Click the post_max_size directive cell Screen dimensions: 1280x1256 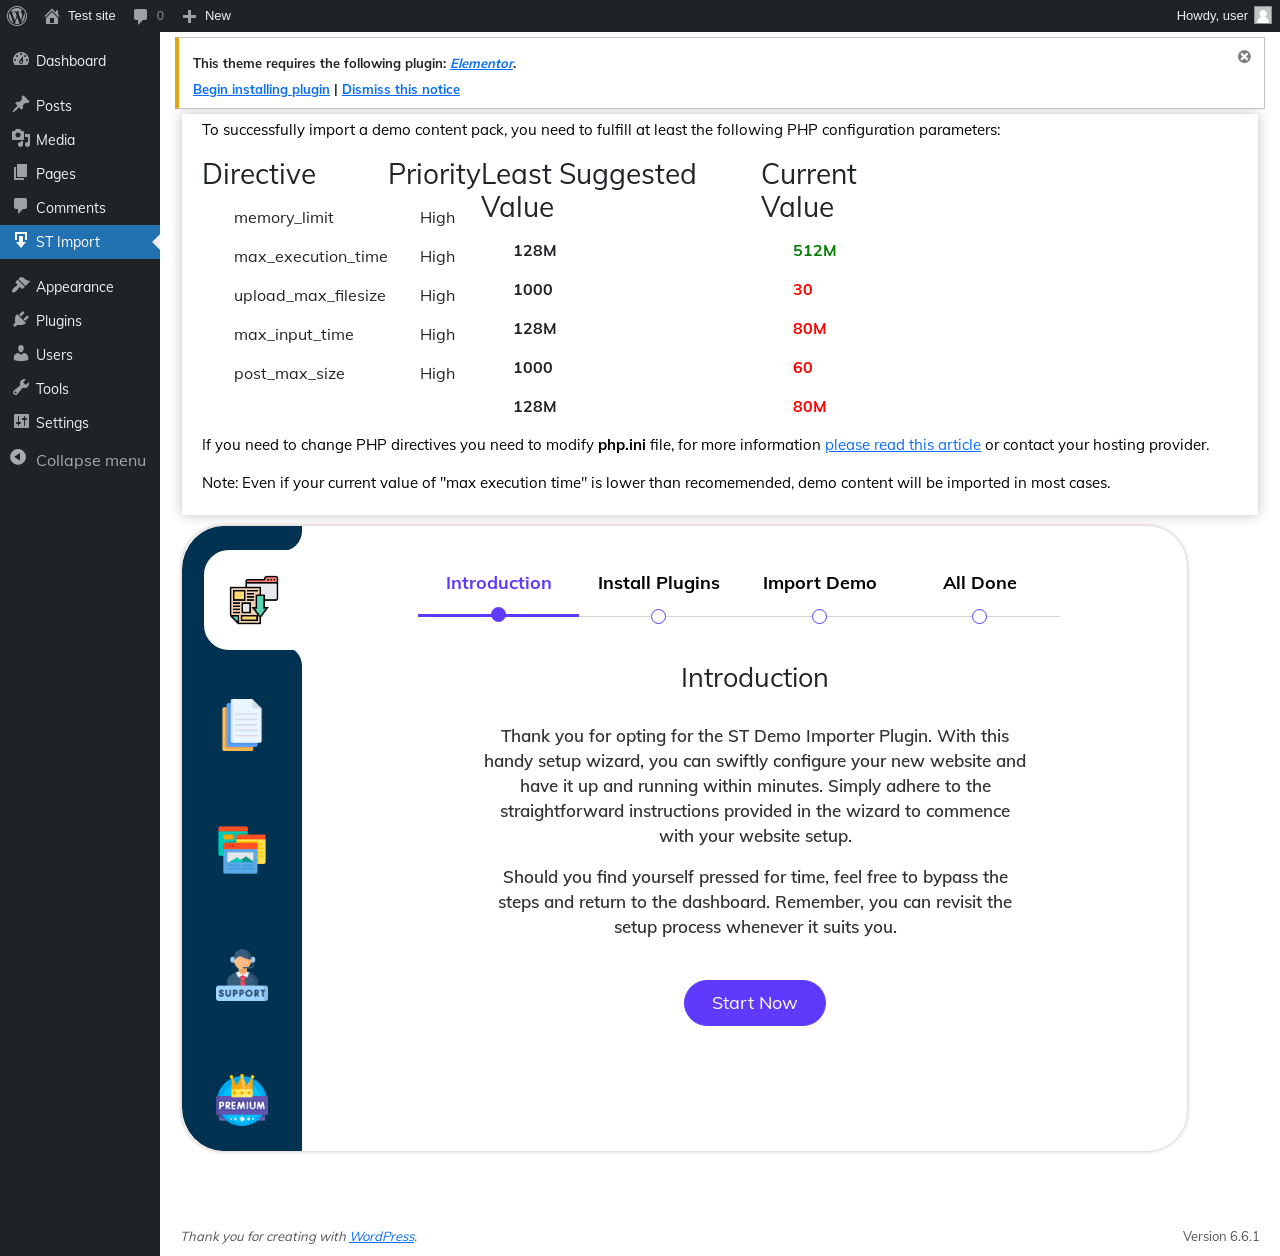289,374
